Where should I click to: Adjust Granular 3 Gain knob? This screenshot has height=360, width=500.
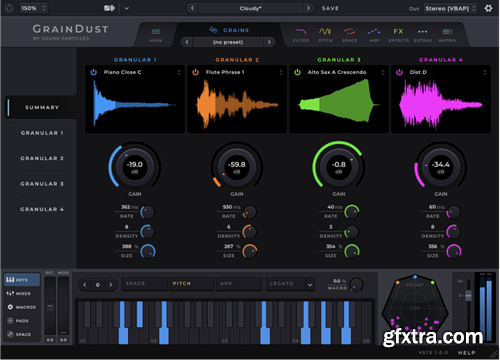tap(339, 166)
